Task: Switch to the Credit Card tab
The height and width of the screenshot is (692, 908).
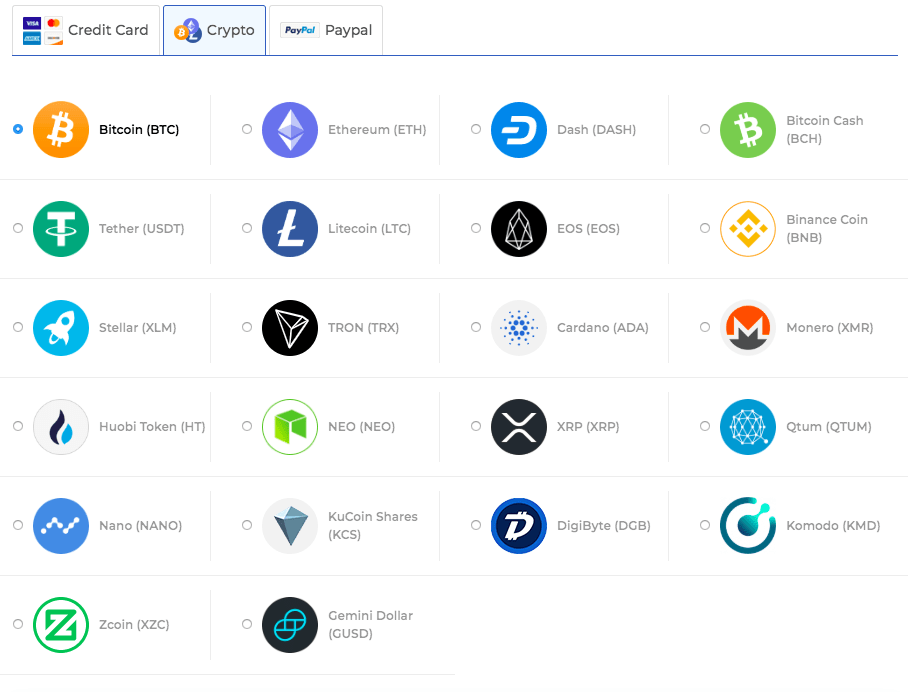Action: (x=86, y=30)
